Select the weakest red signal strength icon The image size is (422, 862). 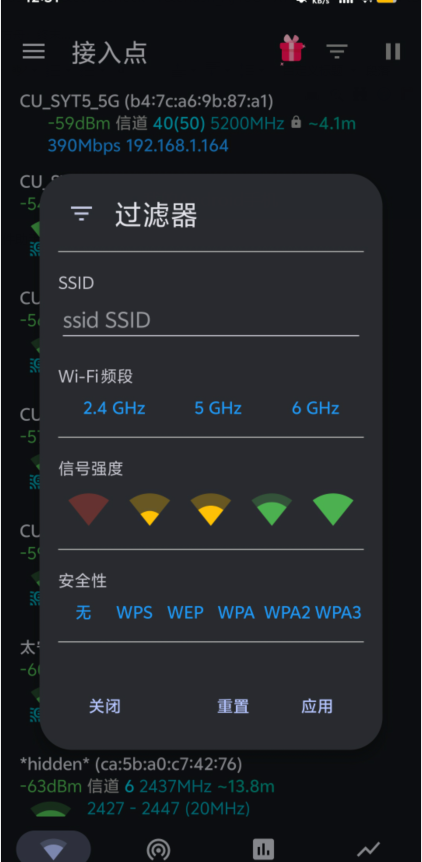click(x=88, y=509)
